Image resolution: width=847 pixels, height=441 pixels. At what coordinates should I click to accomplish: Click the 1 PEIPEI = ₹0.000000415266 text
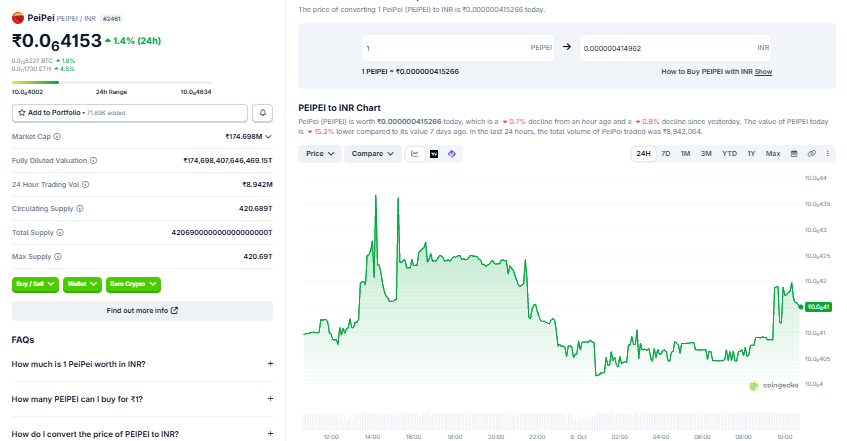point(410,72)
